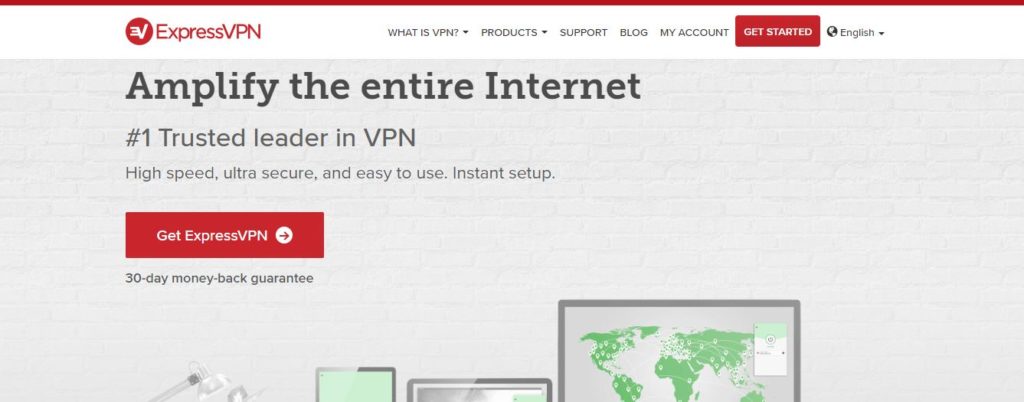Click the arrow circle icon in Get ExpressVPN
This screenshot has height=402, width=1024.
[x=284, y=236]
